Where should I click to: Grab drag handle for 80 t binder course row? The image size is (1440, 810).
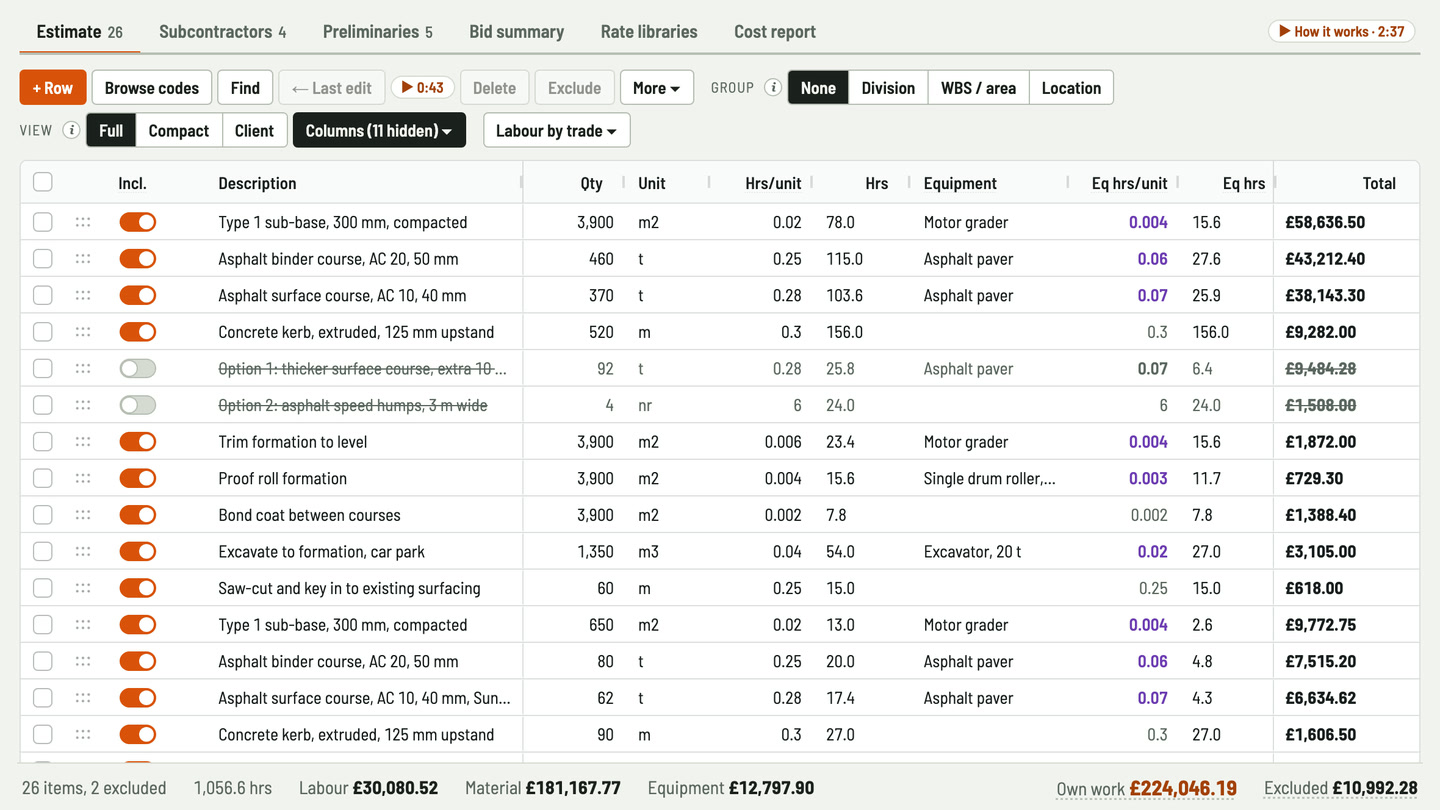tap(83, 661)
